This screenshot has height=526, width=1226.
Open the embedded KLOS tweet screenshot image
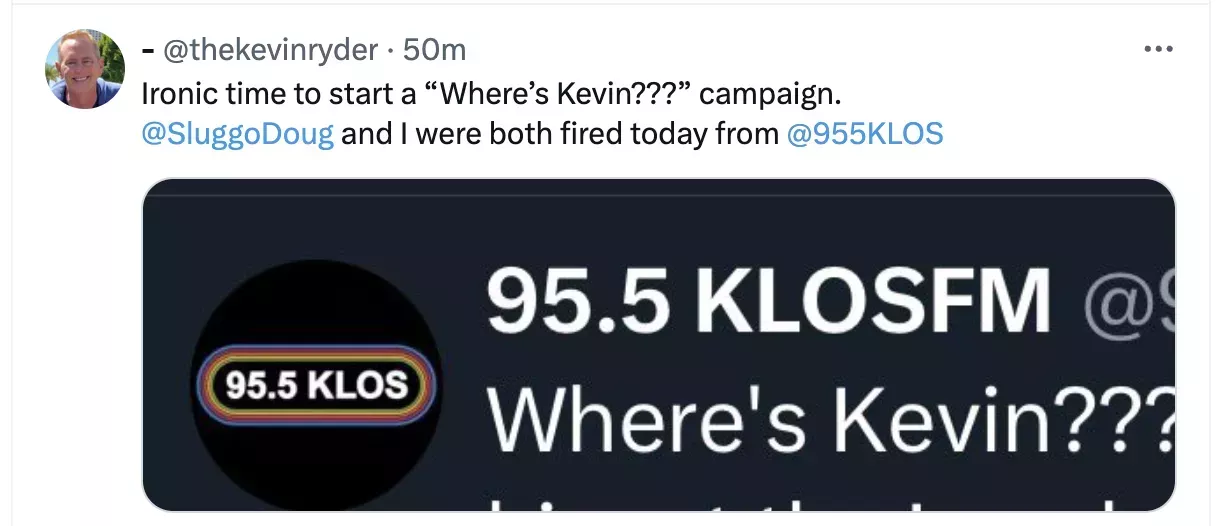tap(659, 345)
